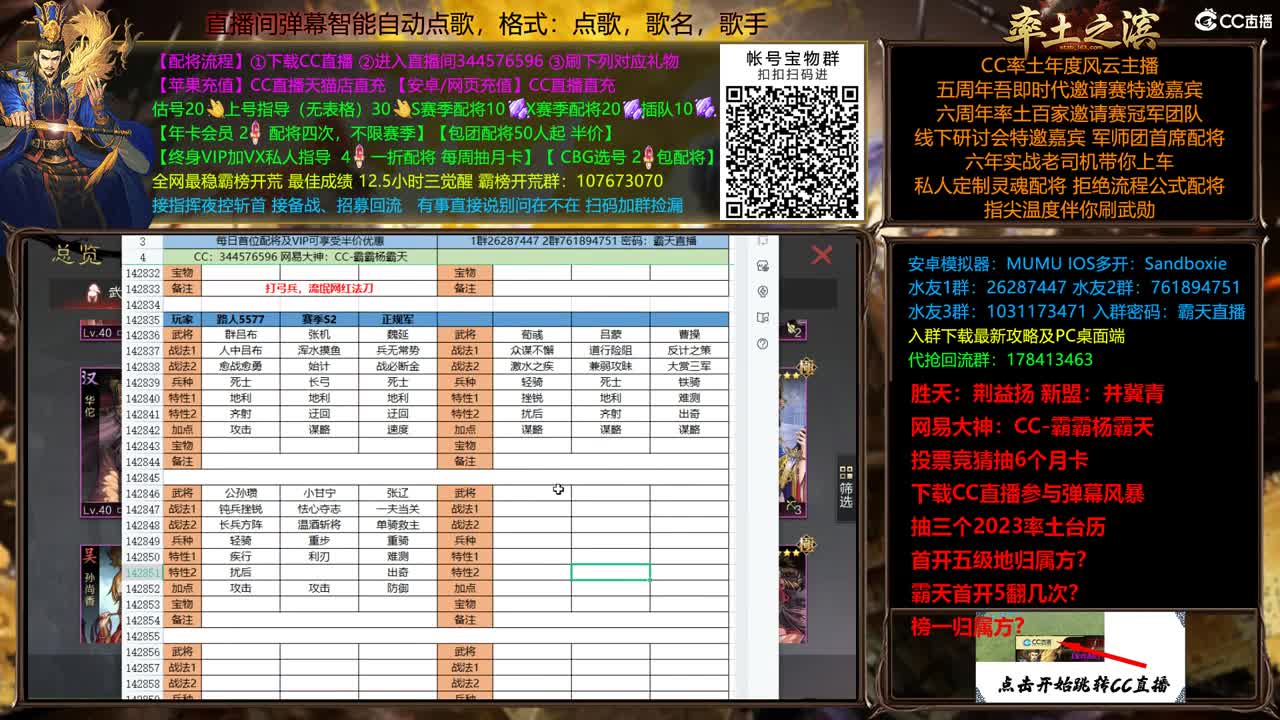The height and width of the screenshot is (720, 1280).
Task: Select the 道行险阻 cell
Action: click(610, 351)
